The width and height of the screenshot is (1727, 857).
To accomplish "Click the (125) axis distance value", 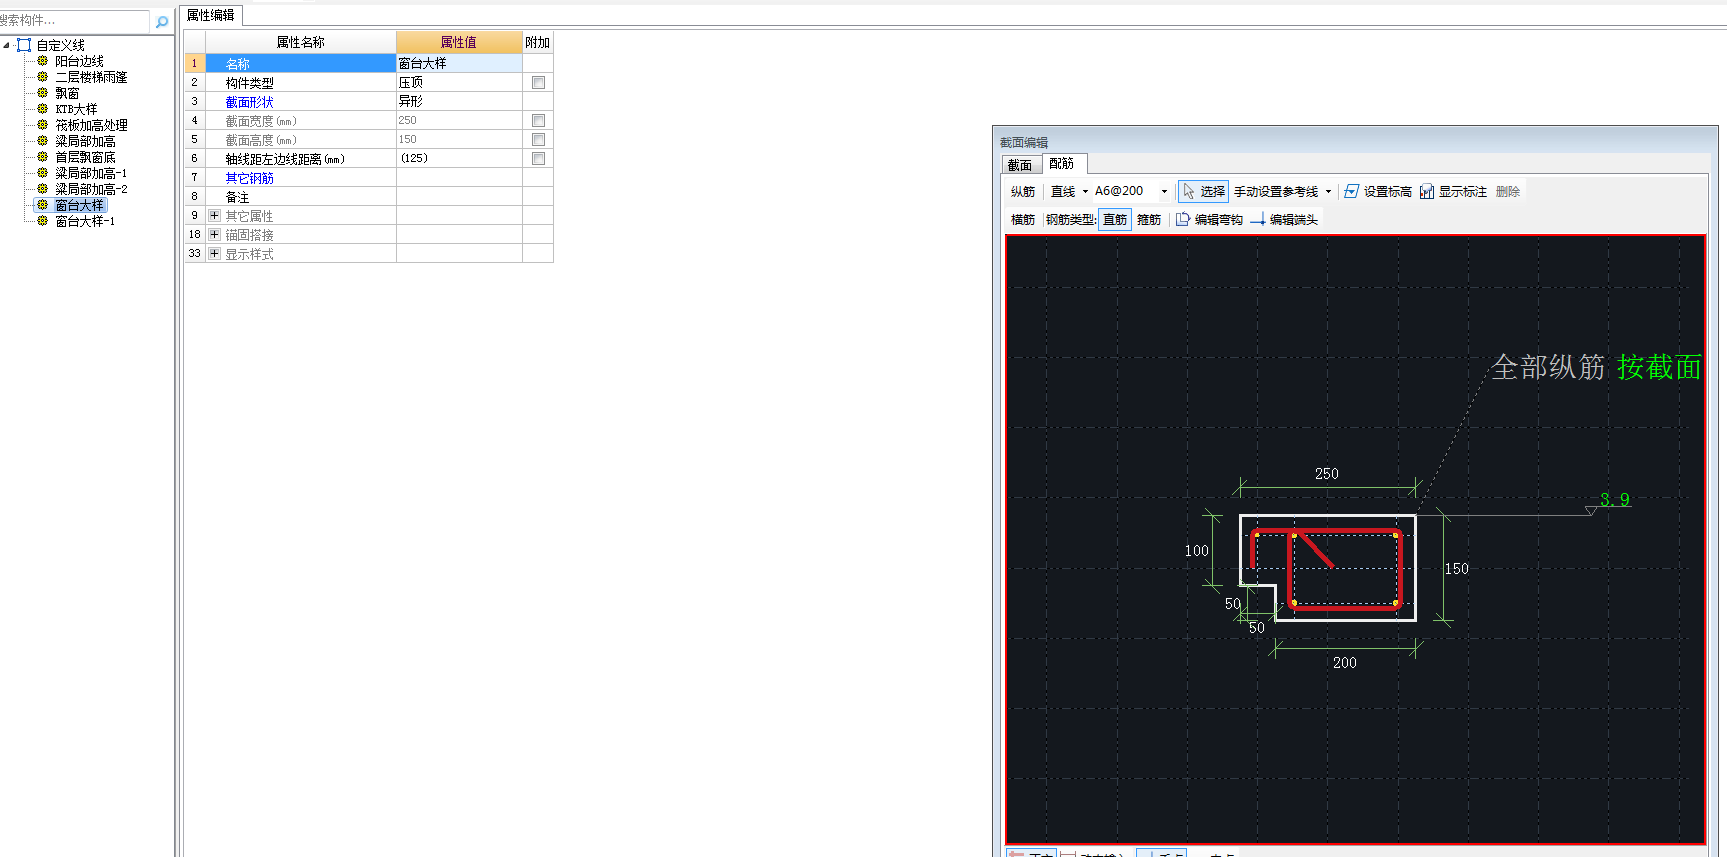I will (459, 158).
